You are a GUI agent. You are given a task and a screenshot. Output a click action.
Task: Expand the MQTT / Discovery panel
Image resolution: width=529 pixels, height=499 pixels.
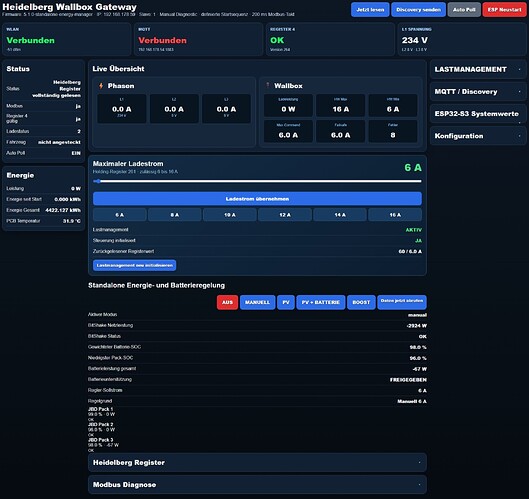pyautogui.click(x=478, y=91)
